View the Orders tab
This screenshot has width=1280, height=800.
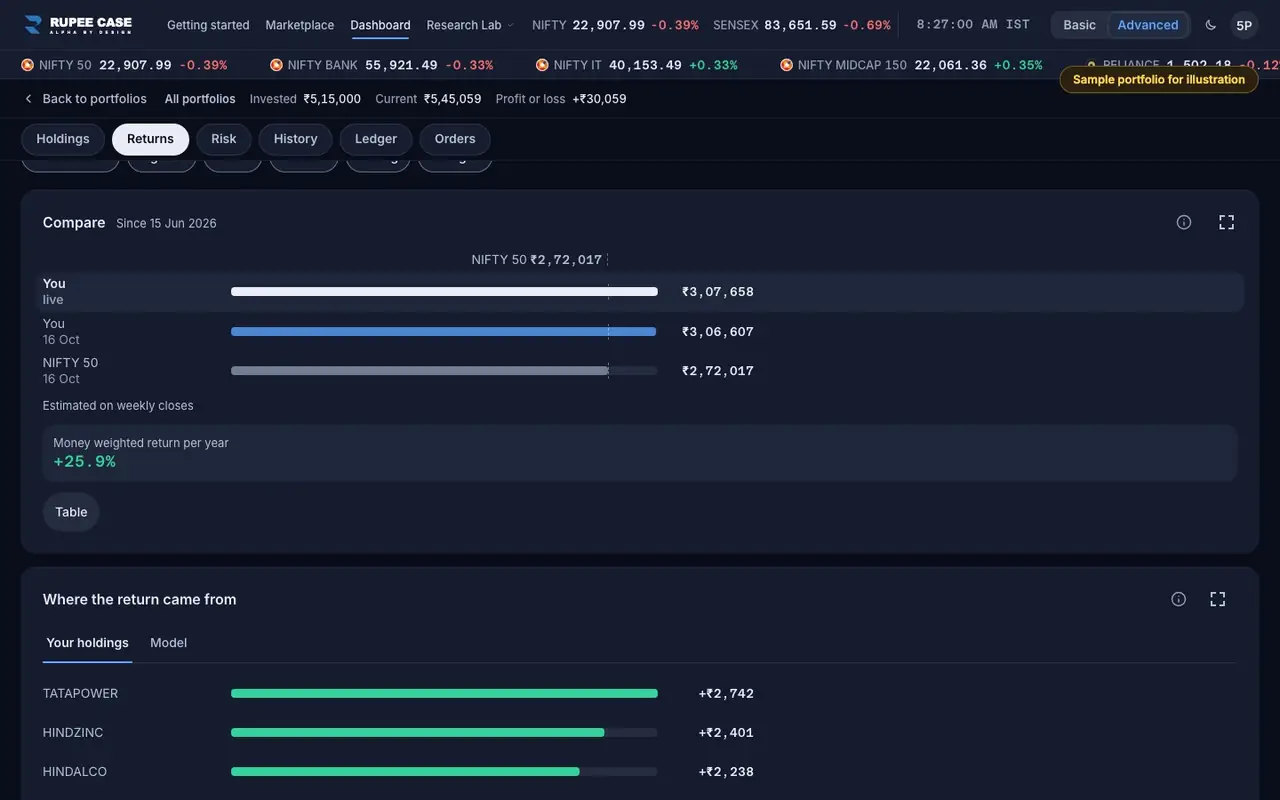(455, 139)
